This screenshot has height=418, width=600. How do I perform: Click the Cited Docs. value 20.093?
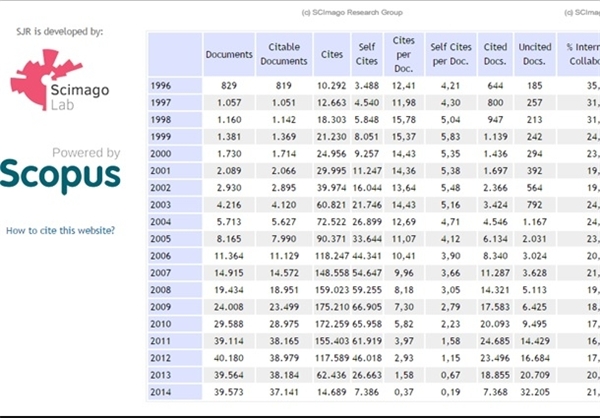[x=495, y=324]
